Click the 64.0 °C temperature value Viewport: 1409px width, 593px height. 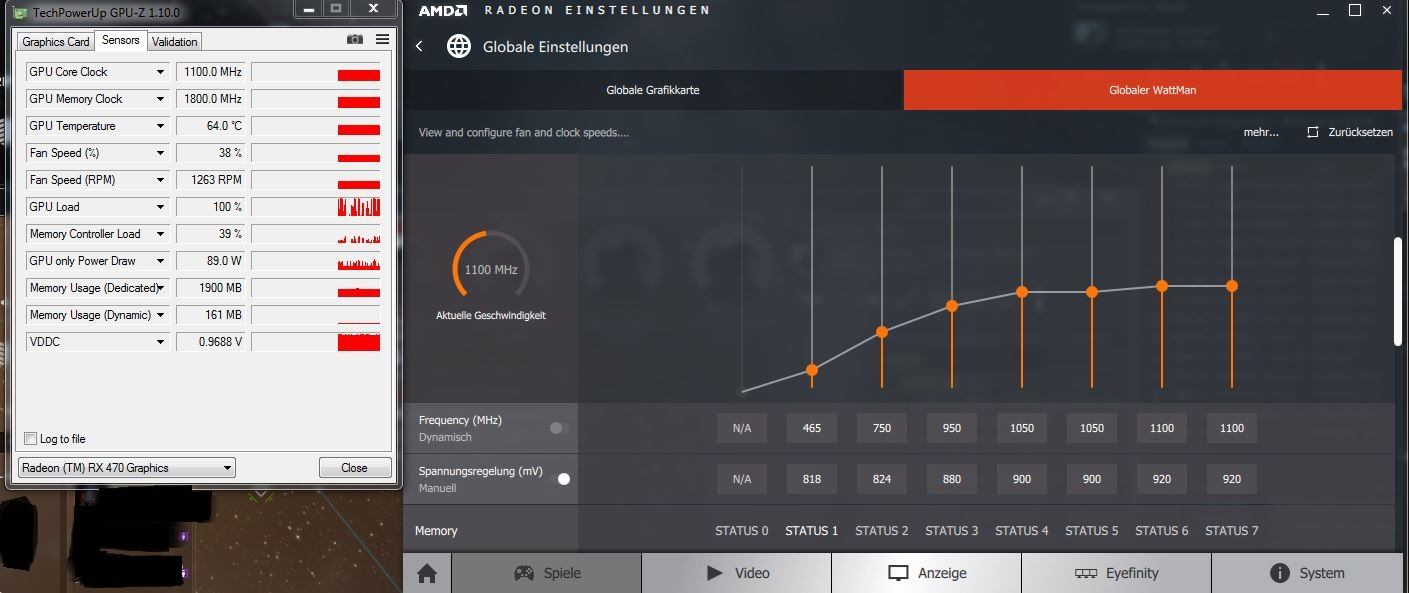pyautogui.click(x=211, y=126)
